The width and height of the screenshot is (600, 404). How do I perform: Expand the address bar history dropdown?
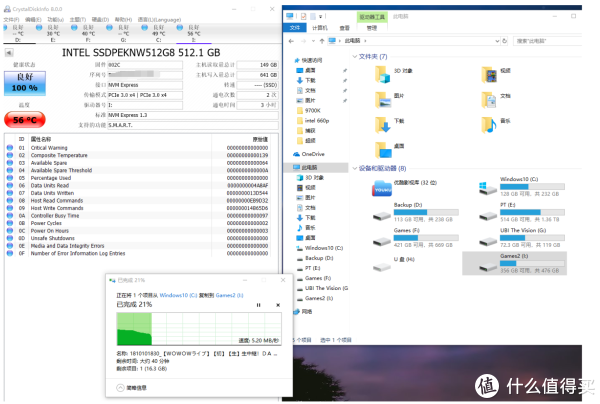tap(497, 41)
